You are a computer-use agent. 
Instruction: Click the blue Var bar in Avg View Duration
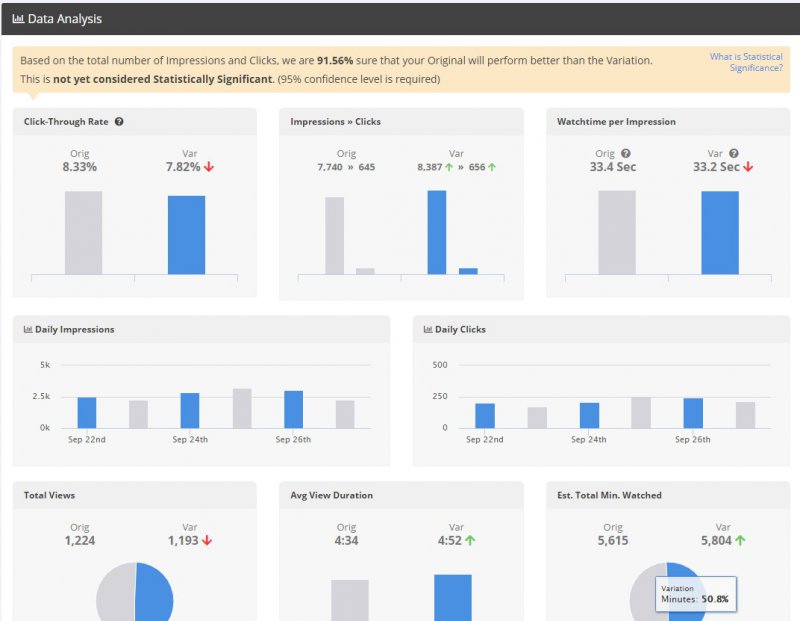coord(452,597)
